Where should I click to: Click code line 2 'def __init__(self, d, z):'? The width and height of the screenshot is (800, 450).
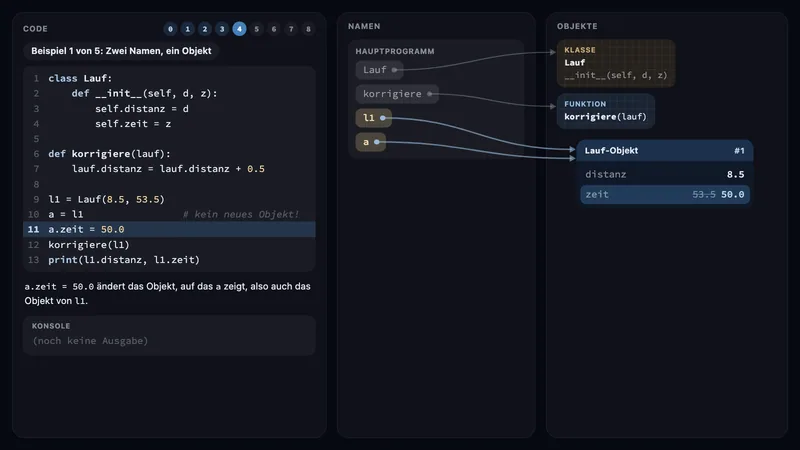coord(169,93)
